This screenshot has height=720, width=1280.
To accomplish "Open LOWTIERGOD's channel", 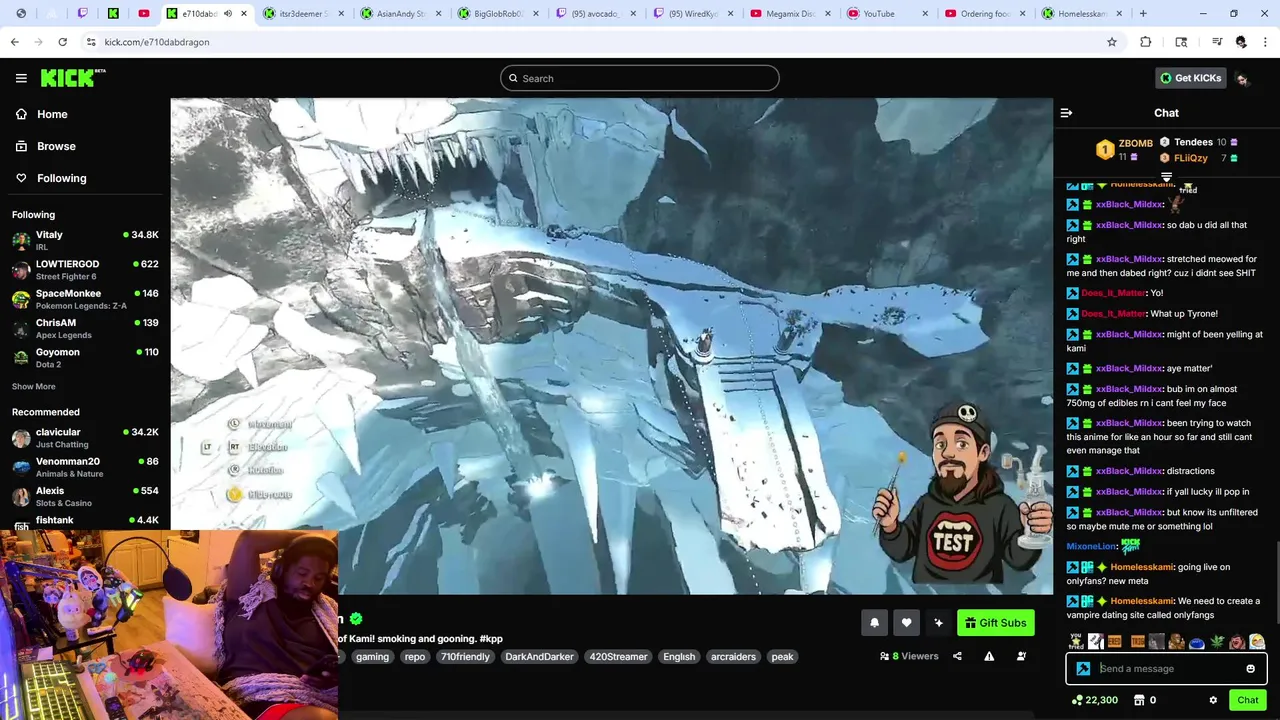I will pos(85,269).
